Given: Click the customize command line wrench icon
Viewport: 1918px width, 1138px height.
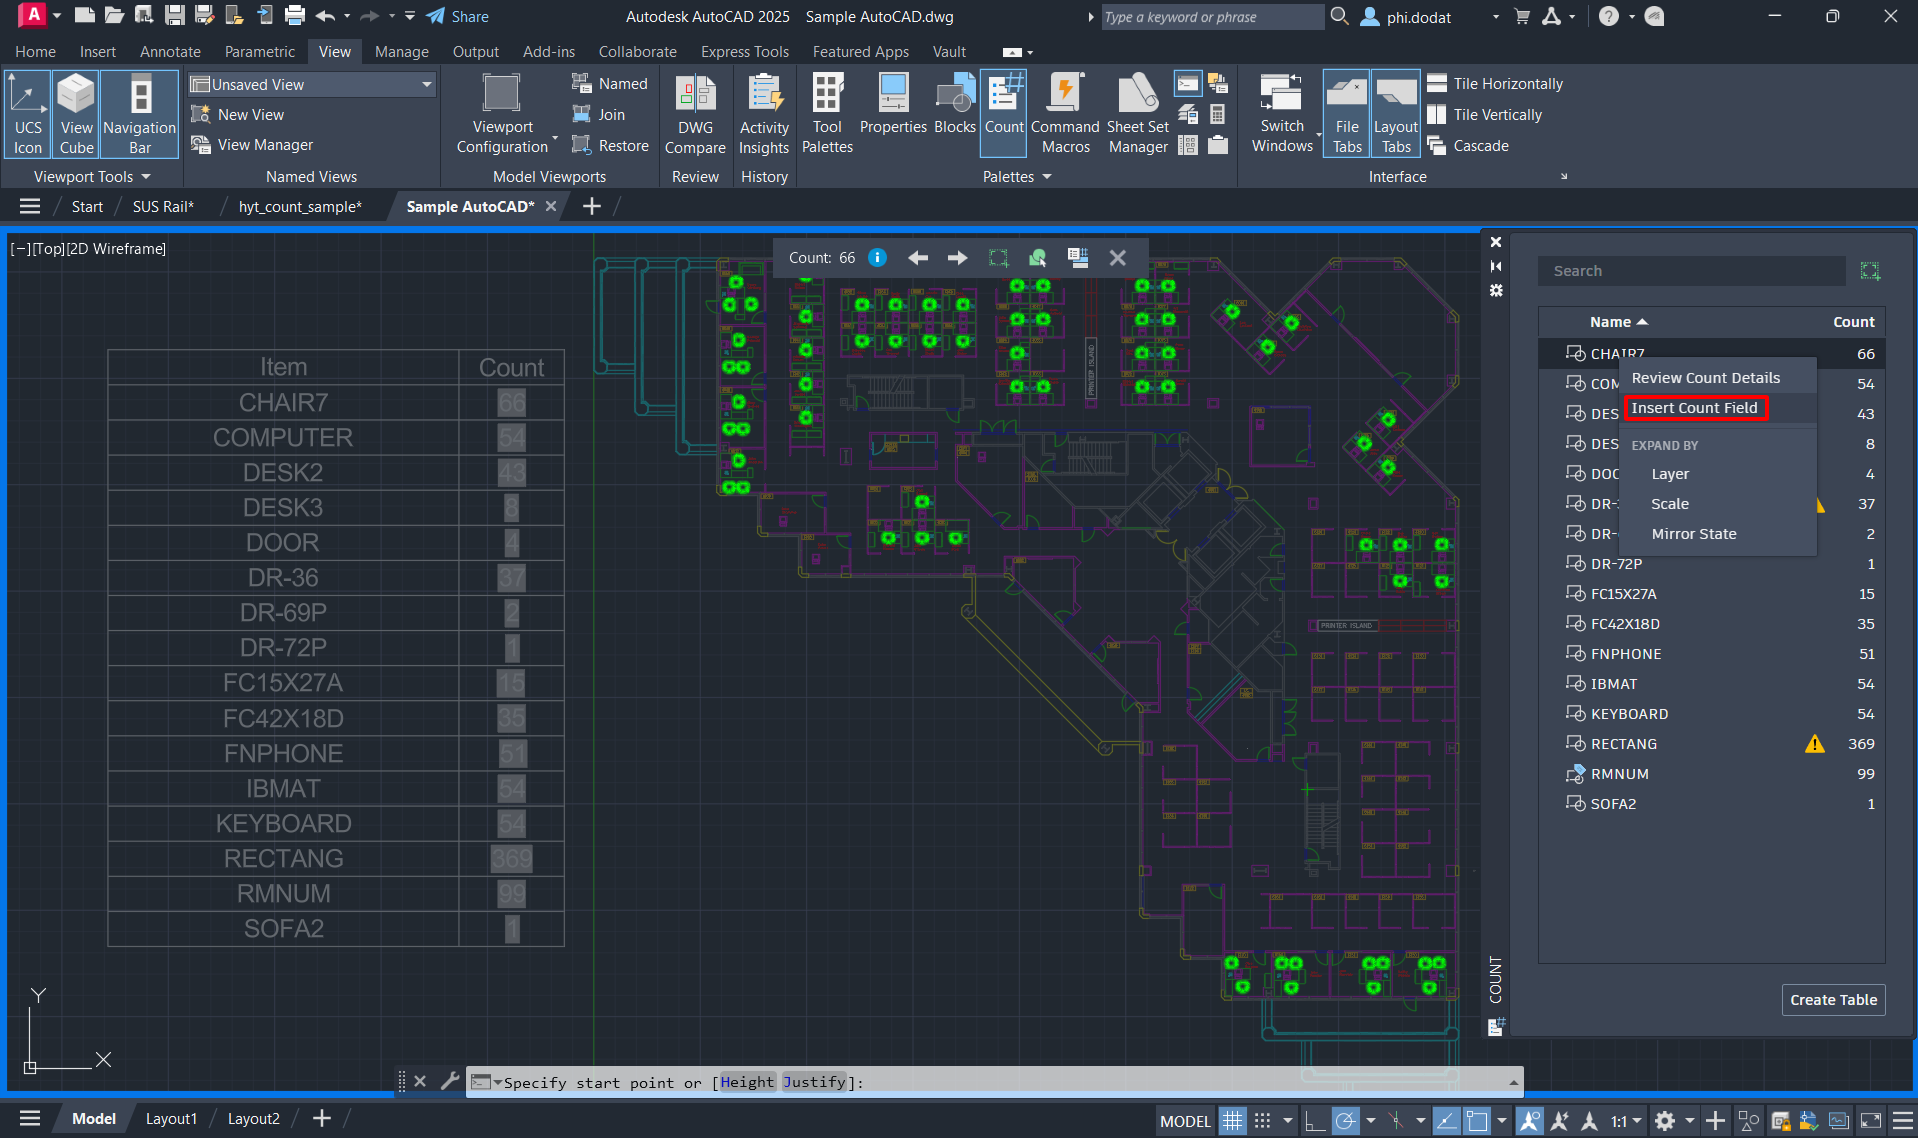Looking at the screenshot, I should (x=449, y=1081).
